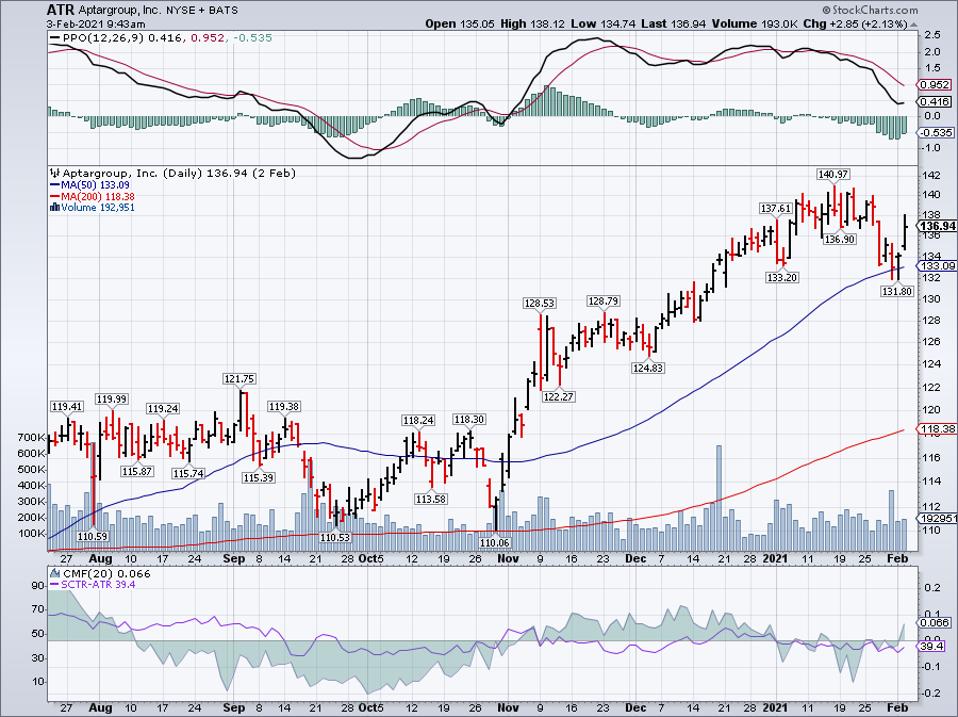Screen dimensions: 958x717
Task: Click the 119.41 price label
Action: 67,406
